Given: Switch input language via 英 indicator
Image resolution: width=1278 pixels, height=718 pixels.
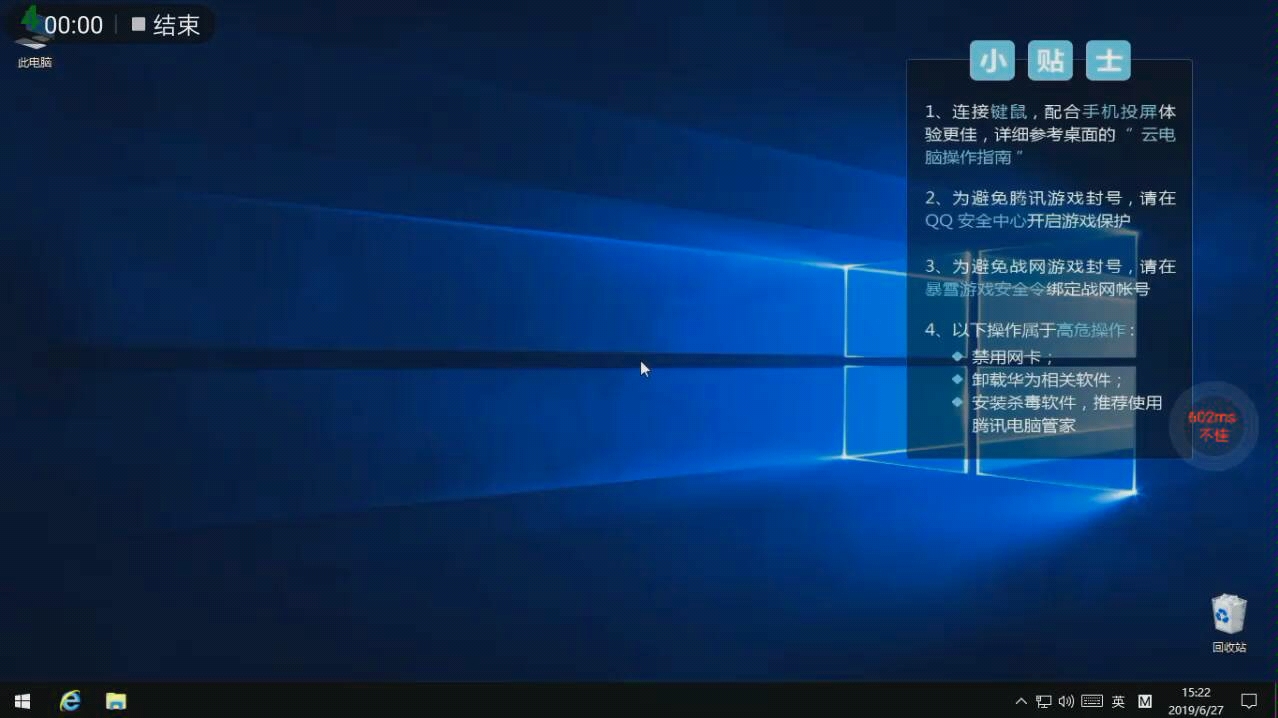Looking at the screenshot, I should point(1117,700).
